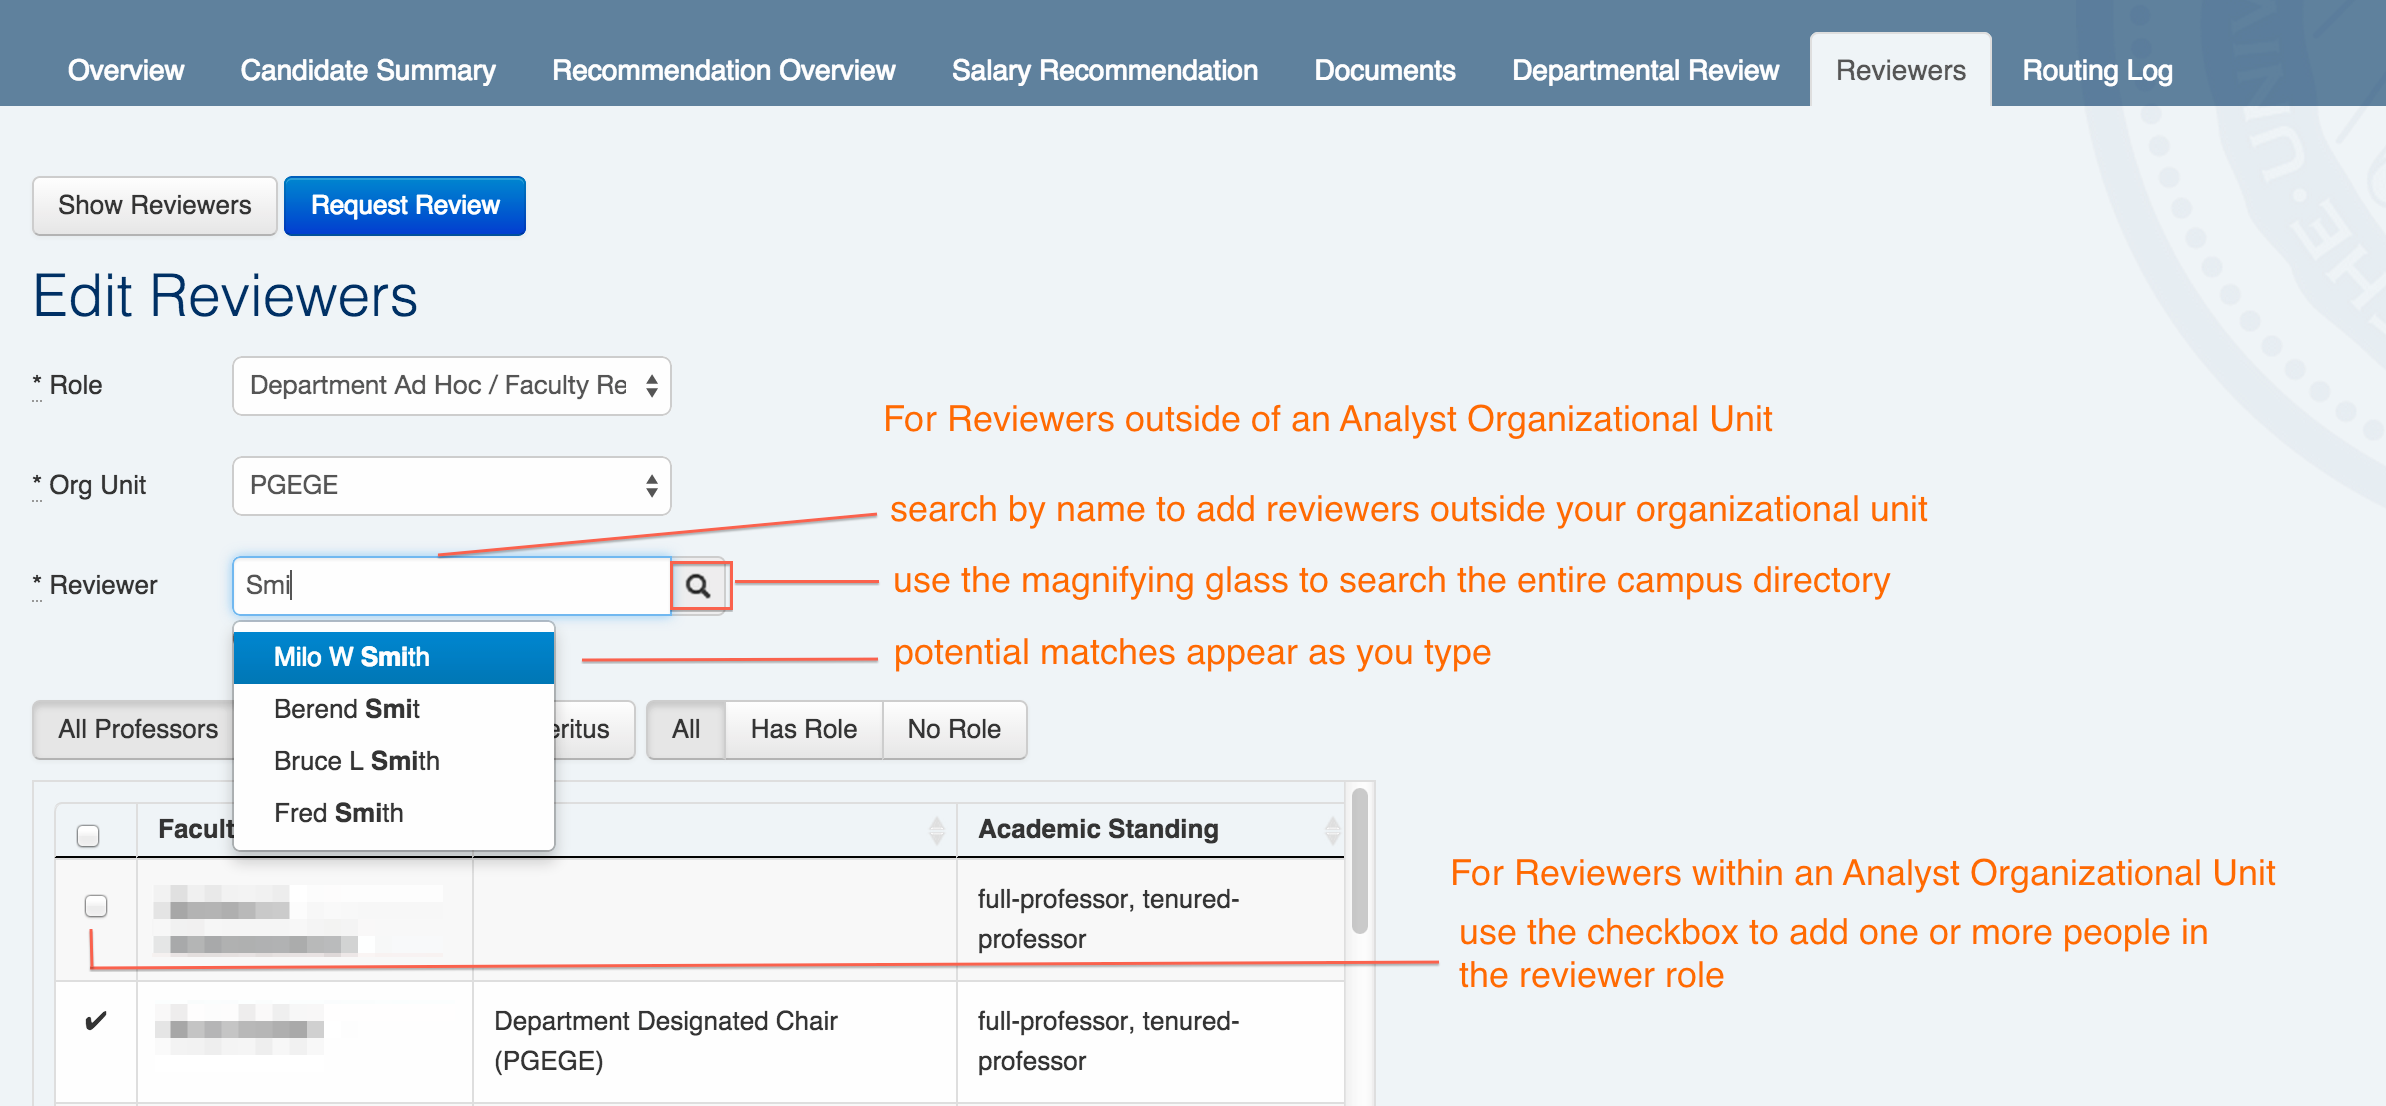Open the Candidate Summary tab
This screenshot has width=2386, height=1106.
pyautogui.click(x=368, y=70)
